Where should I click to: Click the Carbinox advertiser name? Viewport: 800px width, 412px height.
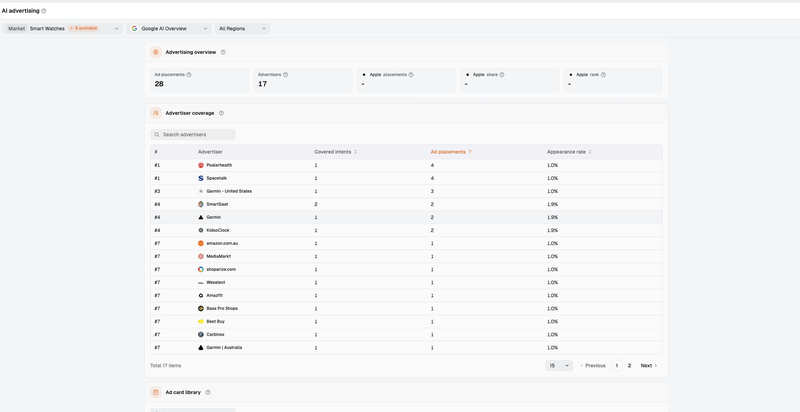215,334
